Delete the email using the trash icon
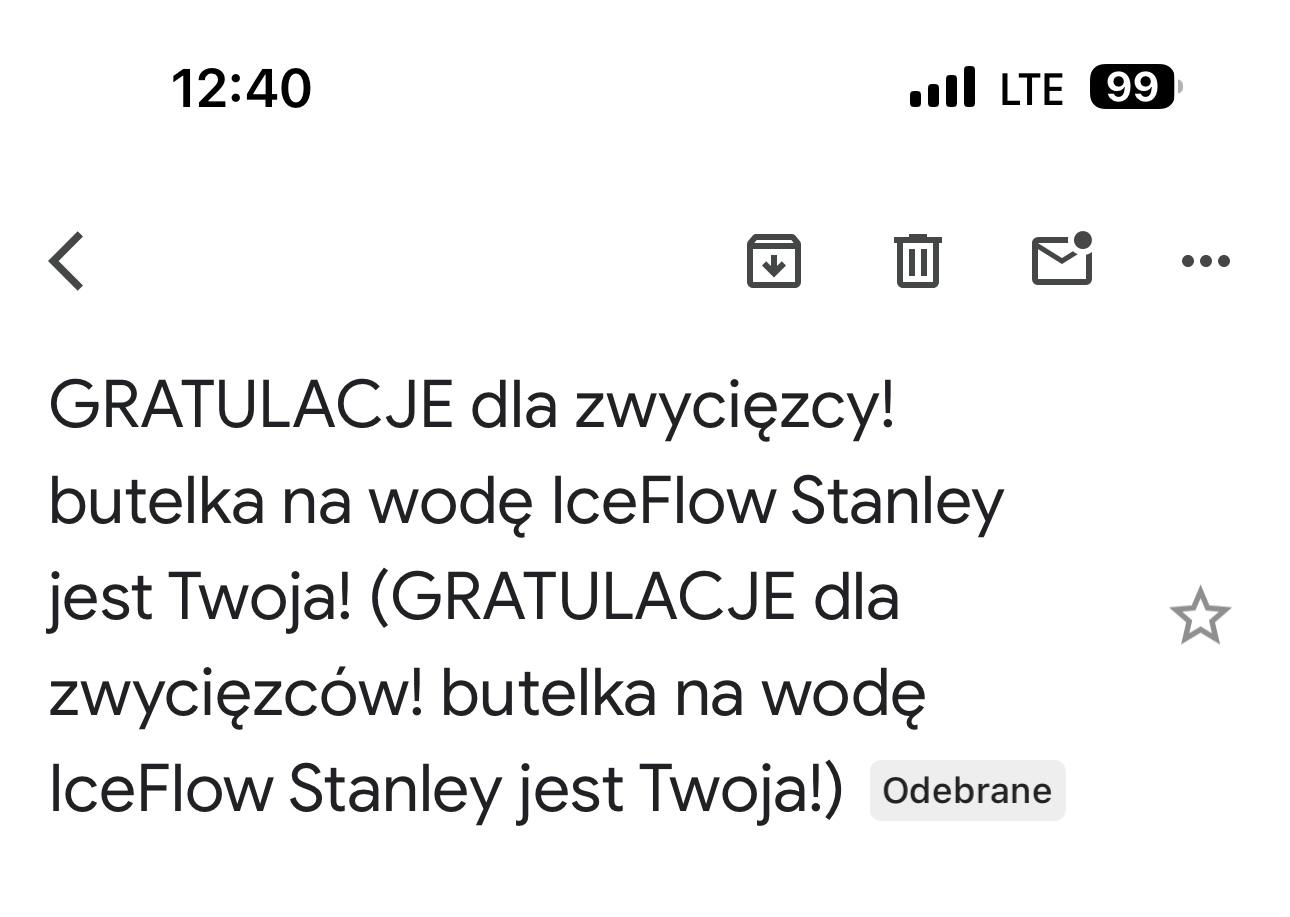Viewport: 1290px width, 917px height. [917, 261]
